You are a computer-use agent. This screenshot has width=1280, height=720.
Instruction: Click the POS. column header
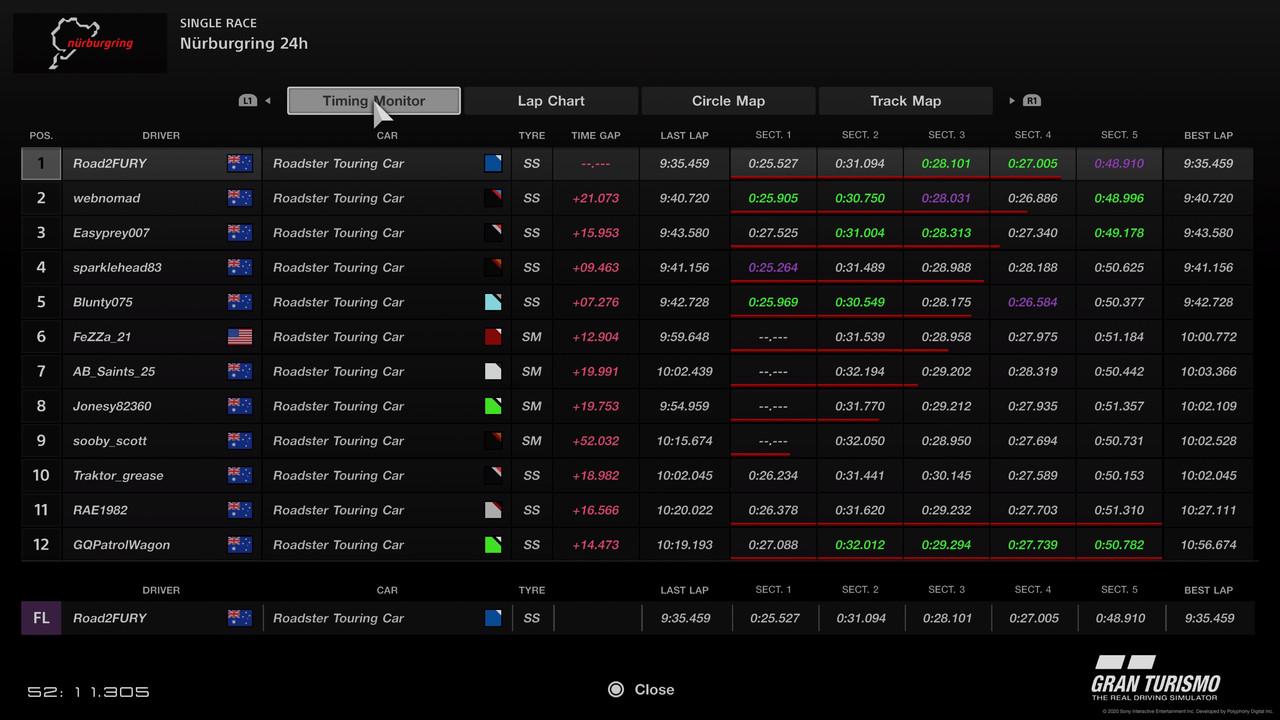pyautogui.click(x=41, y=135)
